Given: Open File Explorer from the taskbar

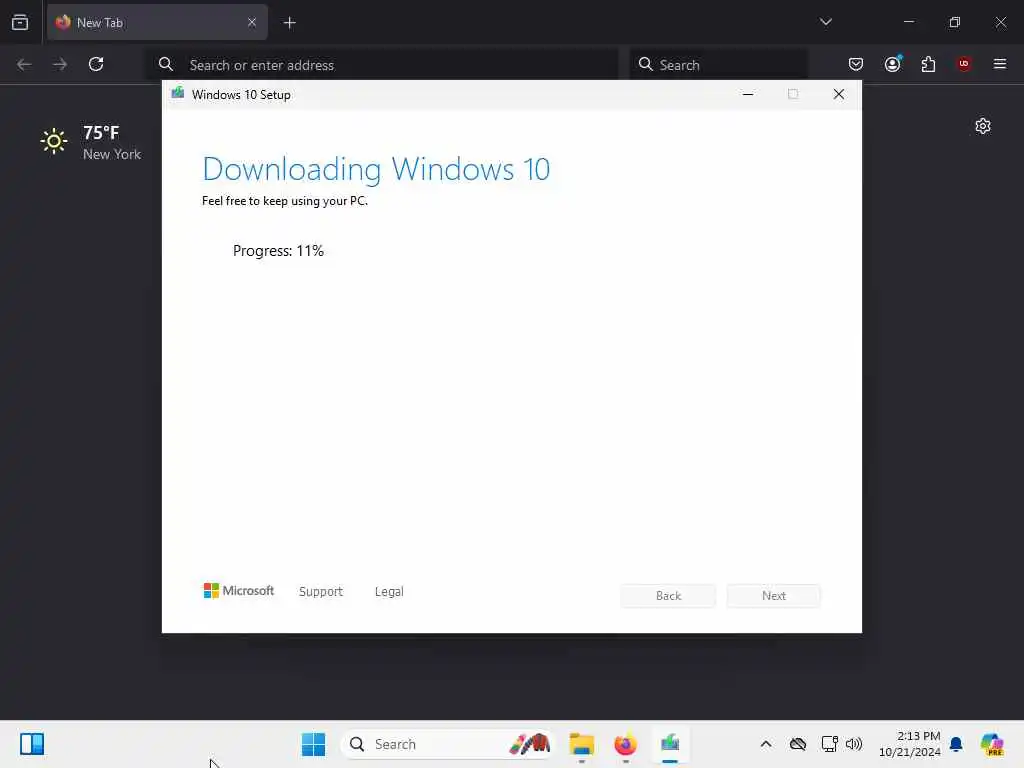Looking at the screenshot, I should click(581, 744).
